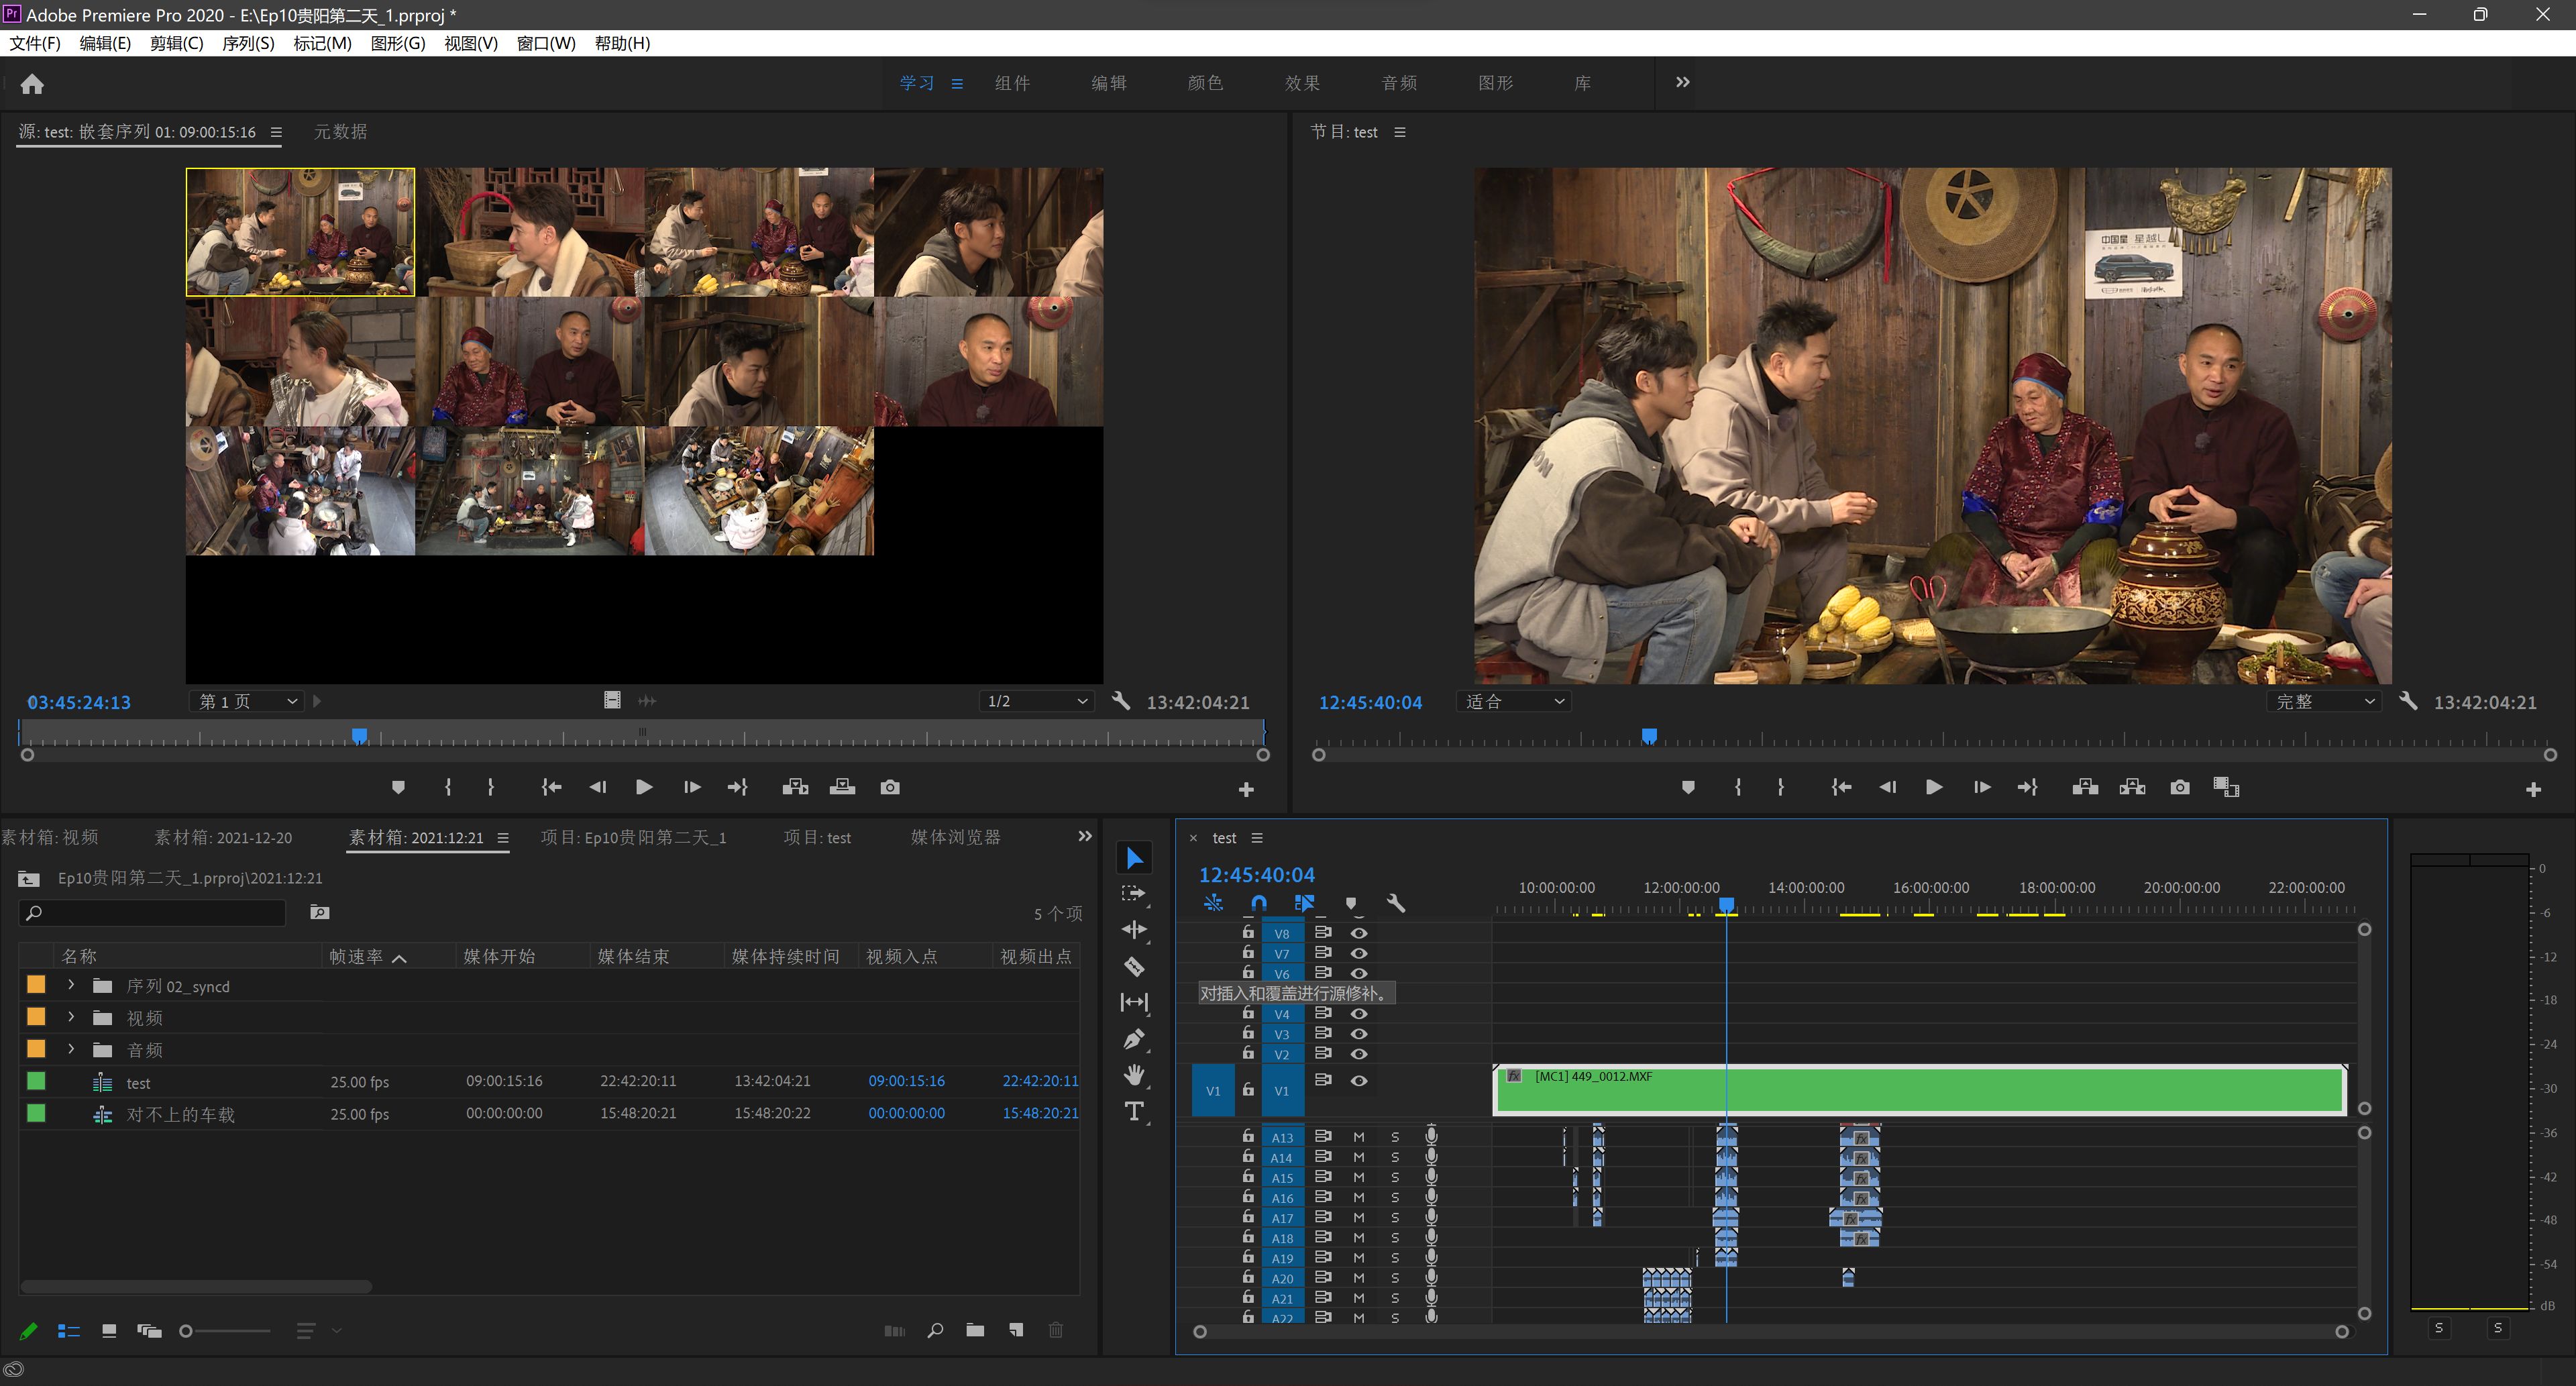Click Extract button in Program monitor
2576x1386 pixels.
pyautogui.click(x=2132, y=787)
